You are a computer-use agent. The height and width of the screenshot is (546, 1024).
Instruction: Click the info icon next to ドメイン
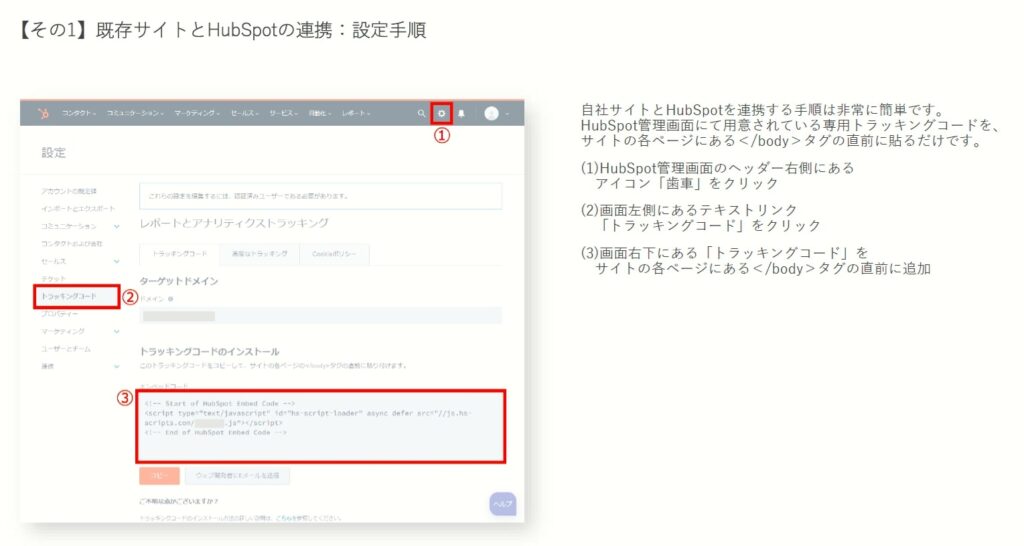click(x=171, y=299)
